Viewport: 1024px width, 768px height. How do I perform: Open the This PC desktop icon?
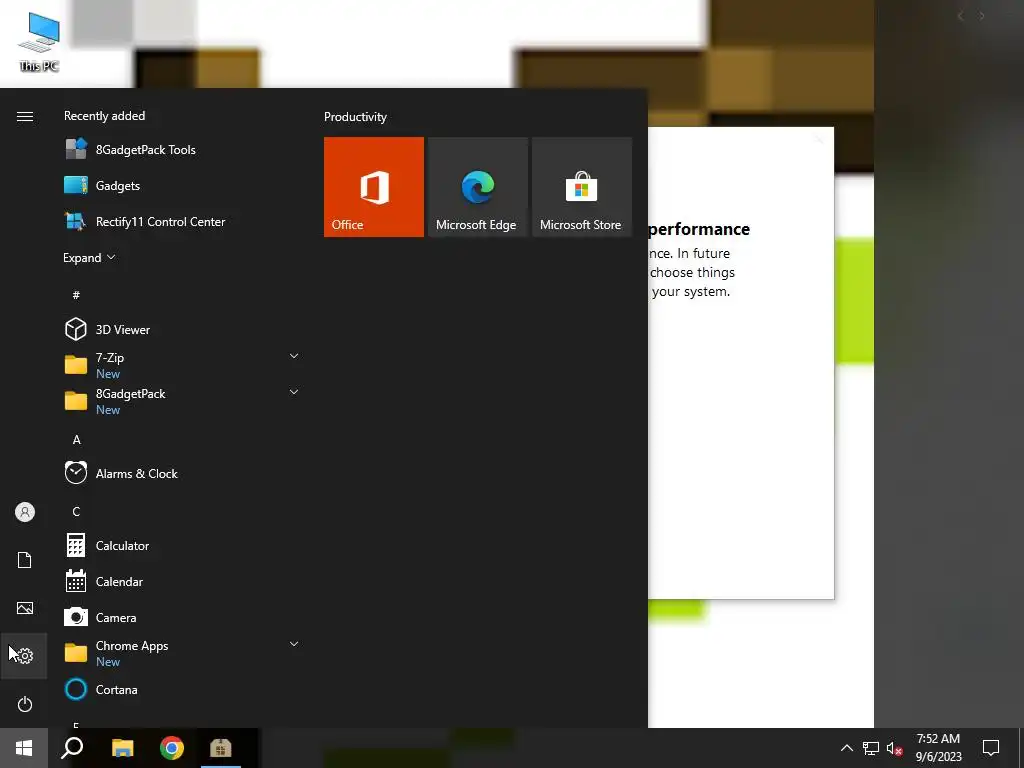[x=39, y=42]
